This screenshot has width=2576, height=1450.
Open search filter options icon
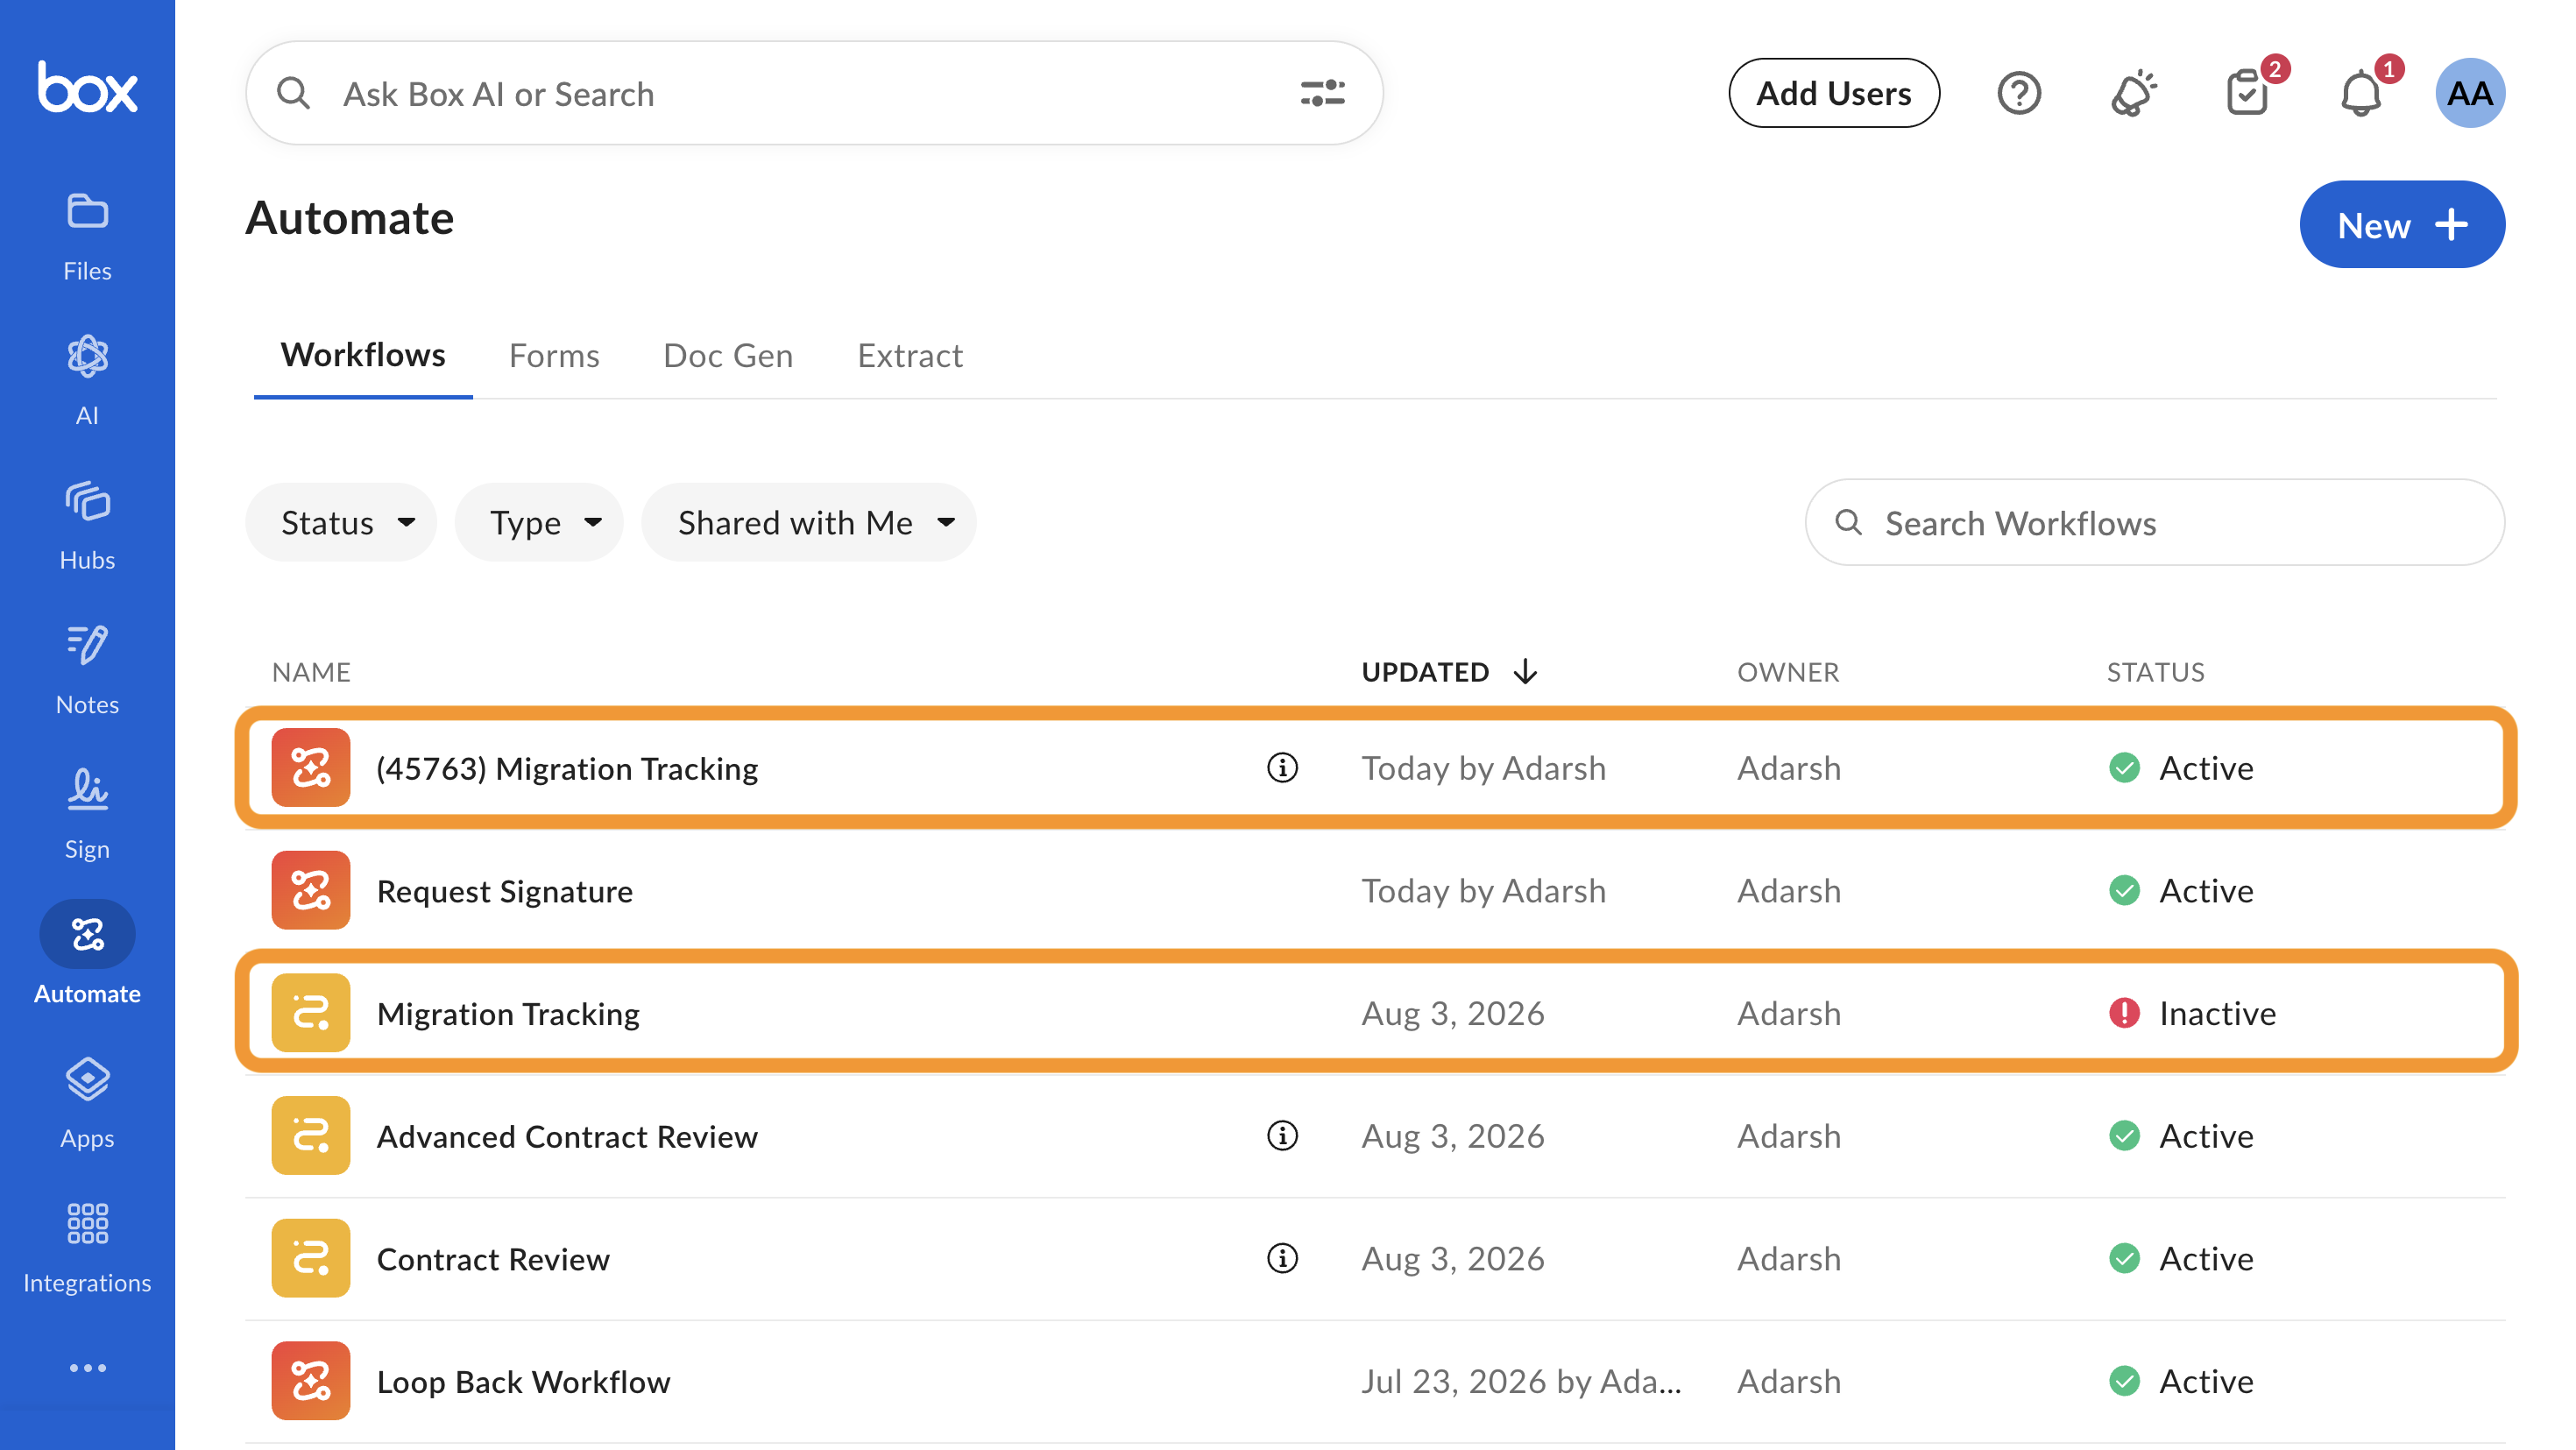1322,93
